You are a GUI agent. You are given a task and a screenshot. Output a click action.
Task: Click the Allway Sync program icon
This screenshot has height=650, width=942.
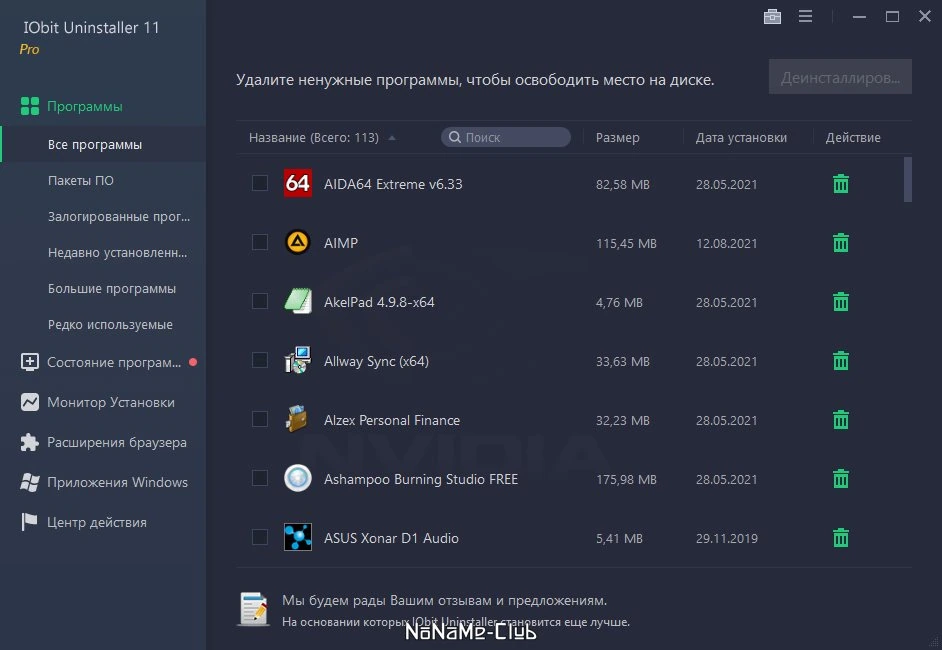297,360
